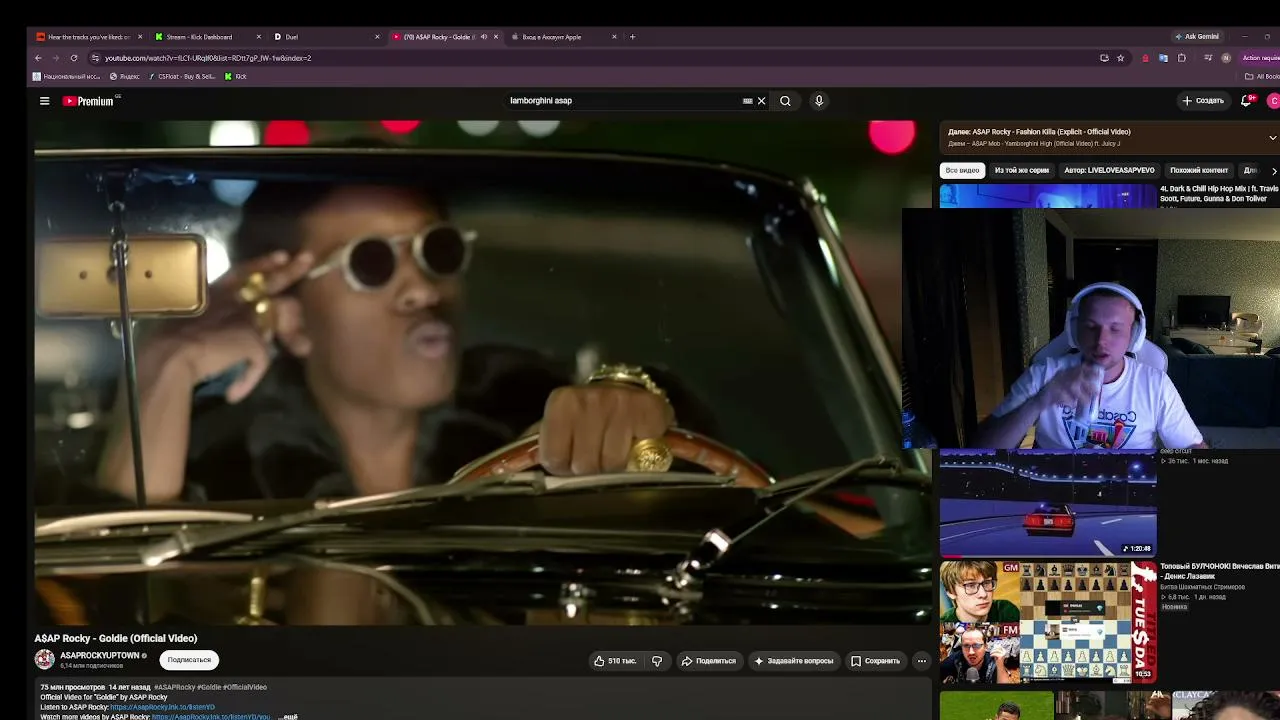
Task: Clear the search query with the X
Action: click(761, 101)
